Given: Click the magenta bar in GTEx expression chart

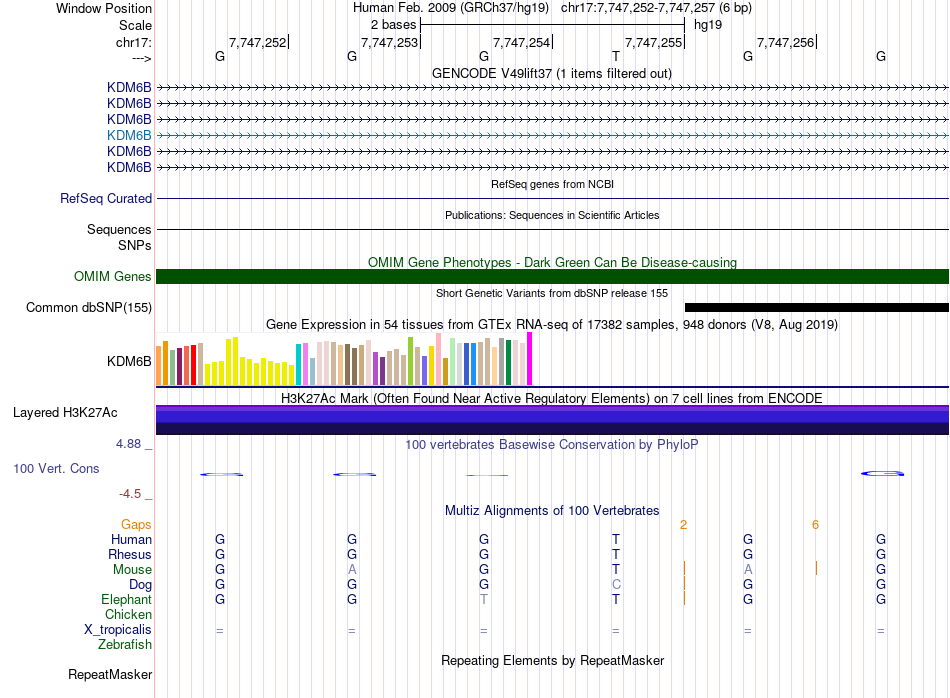Looking at the screenshot, I should tap(530, 359).
